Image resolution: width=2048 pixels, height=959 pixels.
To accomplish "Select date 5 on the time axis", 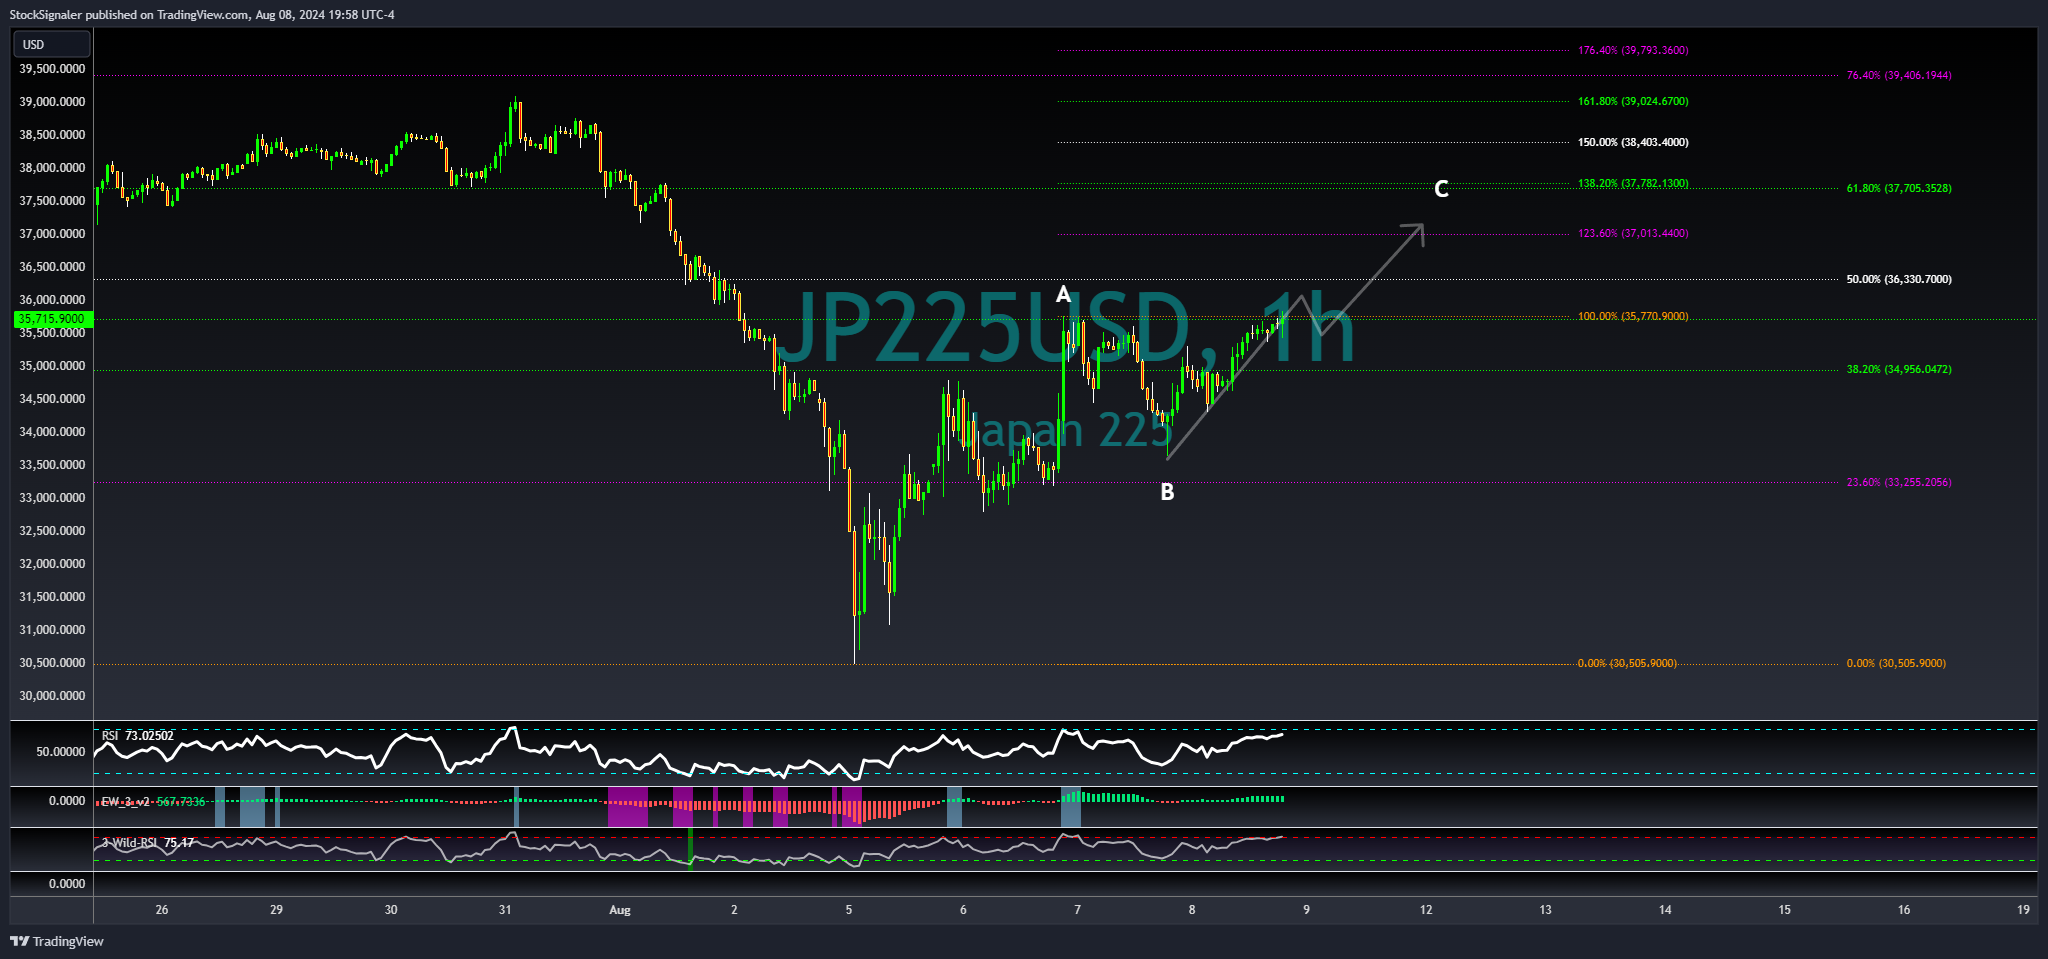I will 849,910.
